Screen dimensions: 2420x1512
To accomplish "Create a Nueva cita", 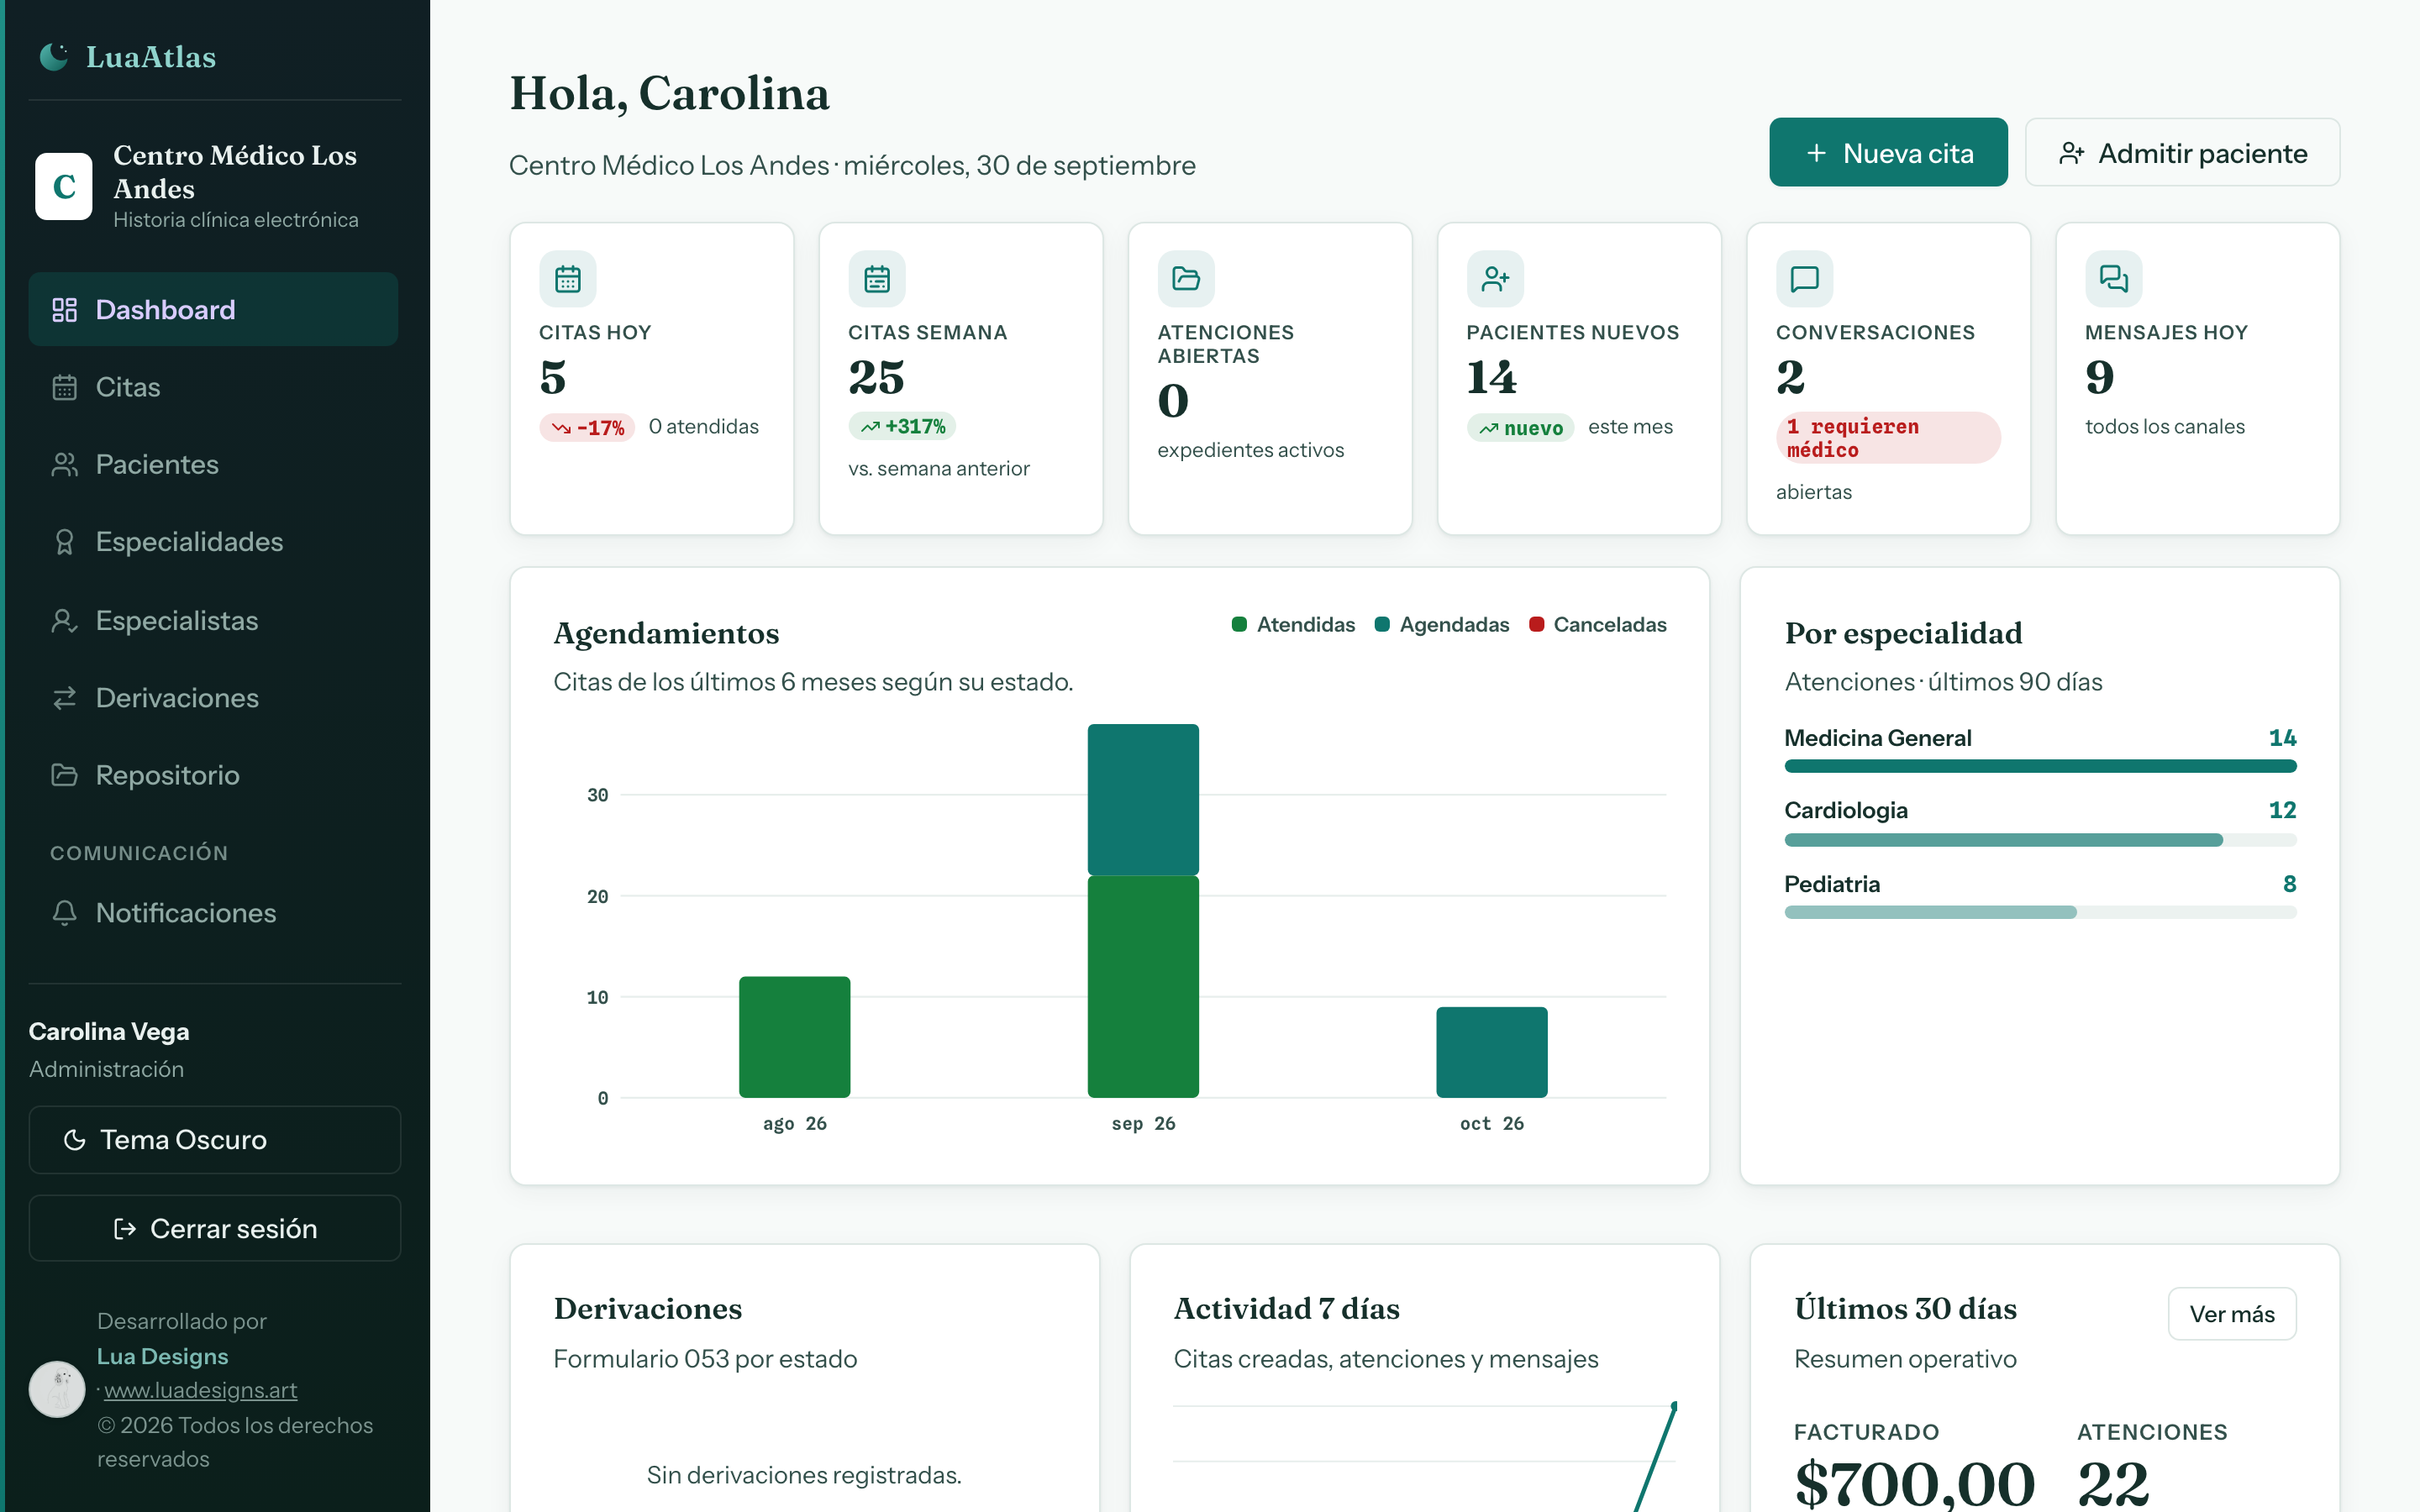I will [x=1888, y=152].
